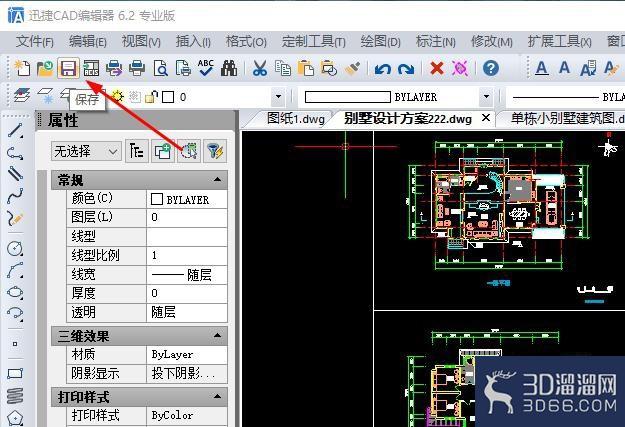Image resolution: width=625 pixels, height=427 pixels.
Task: Open Help with the question mark icon
Action: tap(491, 68)
